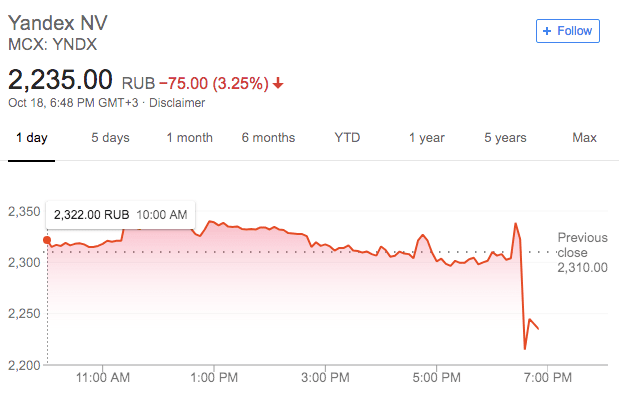Click the 2,235.00 price value
The width and height of the screenshot is (619, 403).
pyautogui.click(x=62, y=80)
